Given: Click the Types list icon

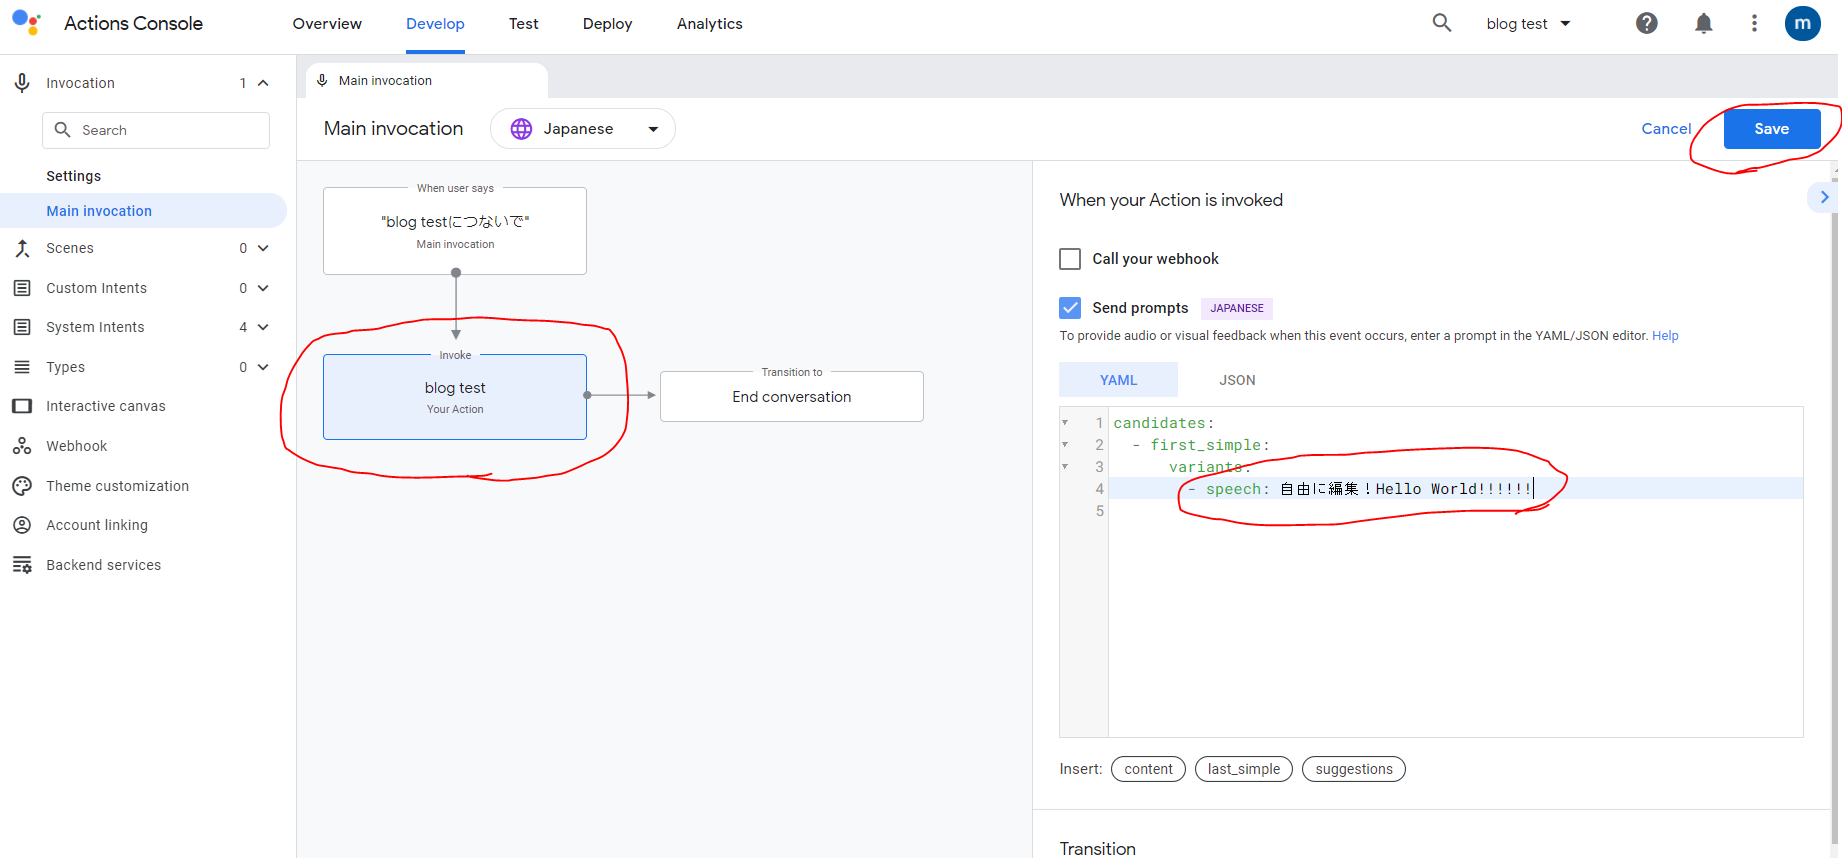Looking at the screenshot, I should click(22, 367).
